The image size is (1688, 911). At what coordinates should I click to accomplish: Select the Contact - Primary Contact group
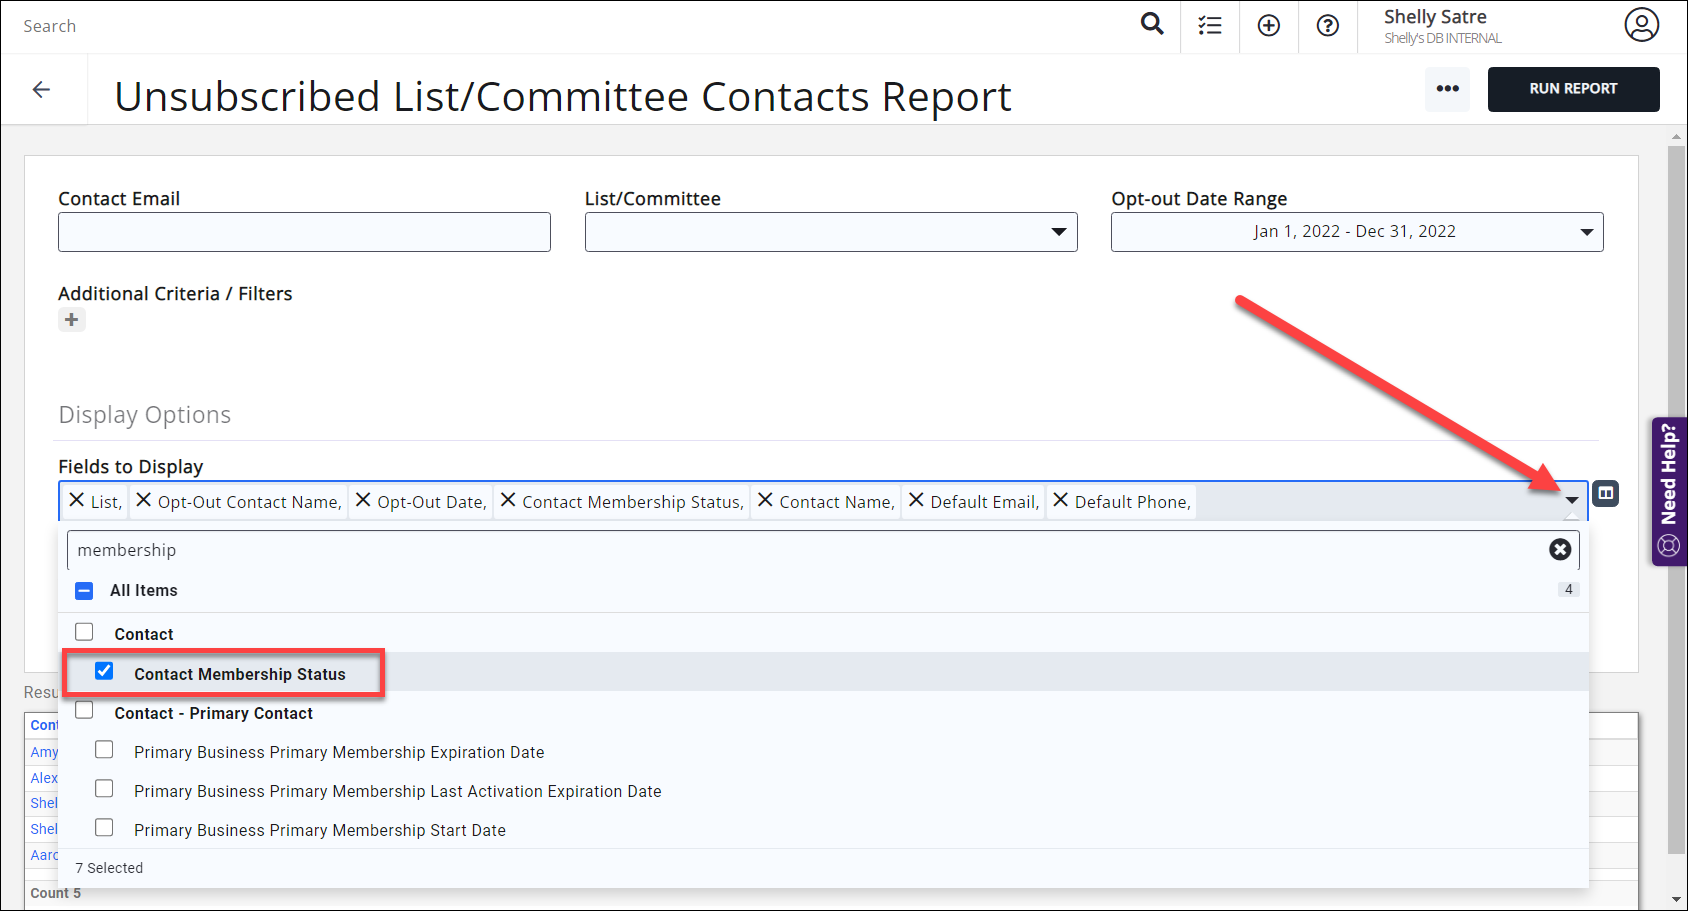[x=85, y=711]
